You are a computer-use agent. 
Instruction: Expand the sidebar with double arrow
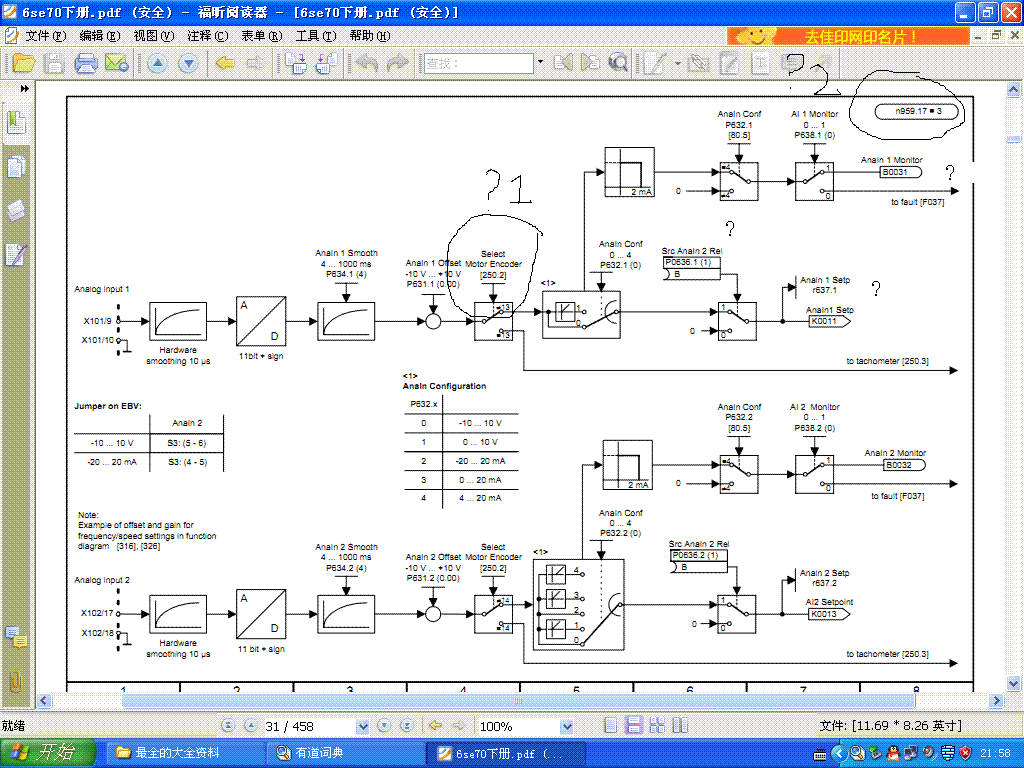click(x=25, y=88)
